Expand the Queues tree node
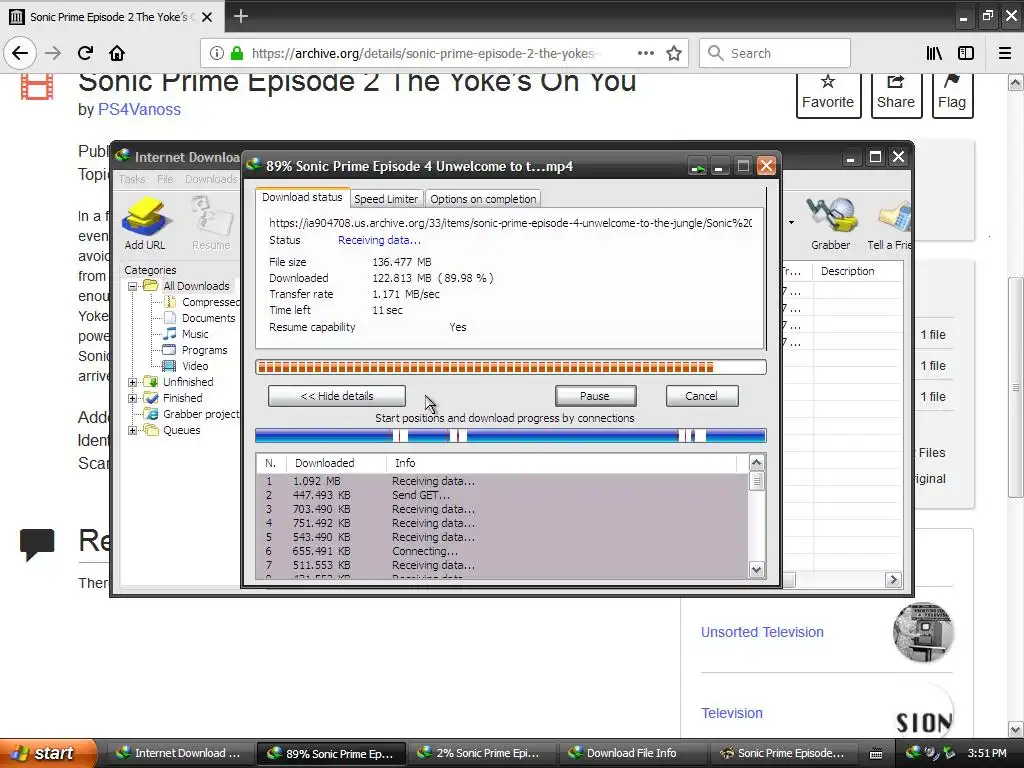1024x768 pixels. point(133,430)
